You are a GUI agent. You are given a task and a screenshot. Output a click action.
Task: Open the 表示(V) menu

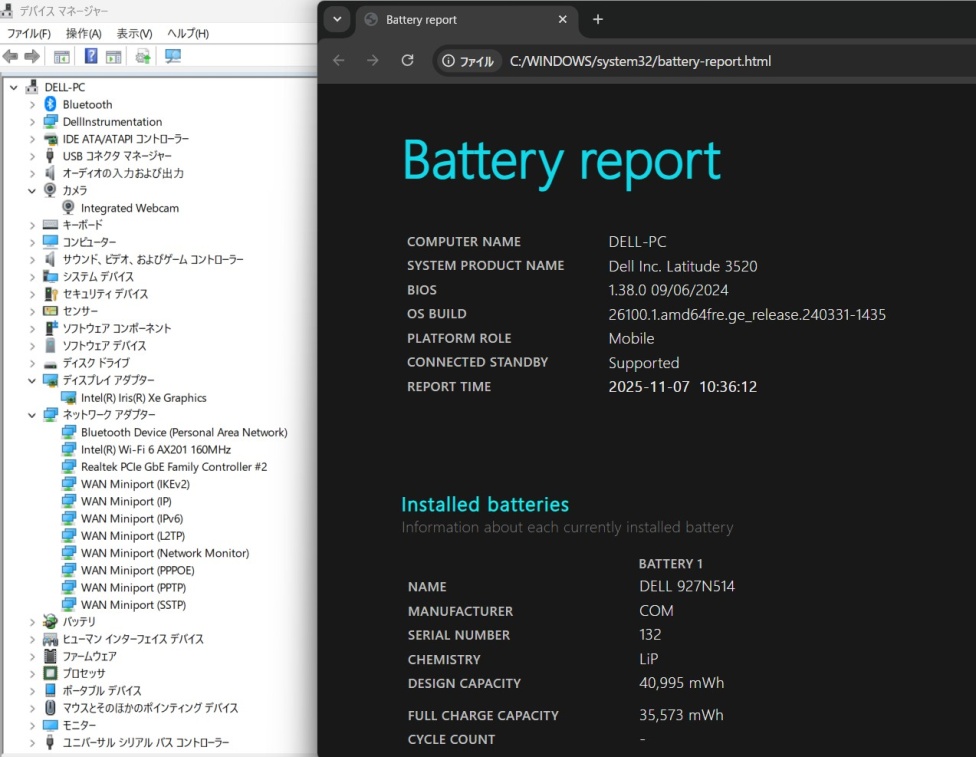(134, 34)
